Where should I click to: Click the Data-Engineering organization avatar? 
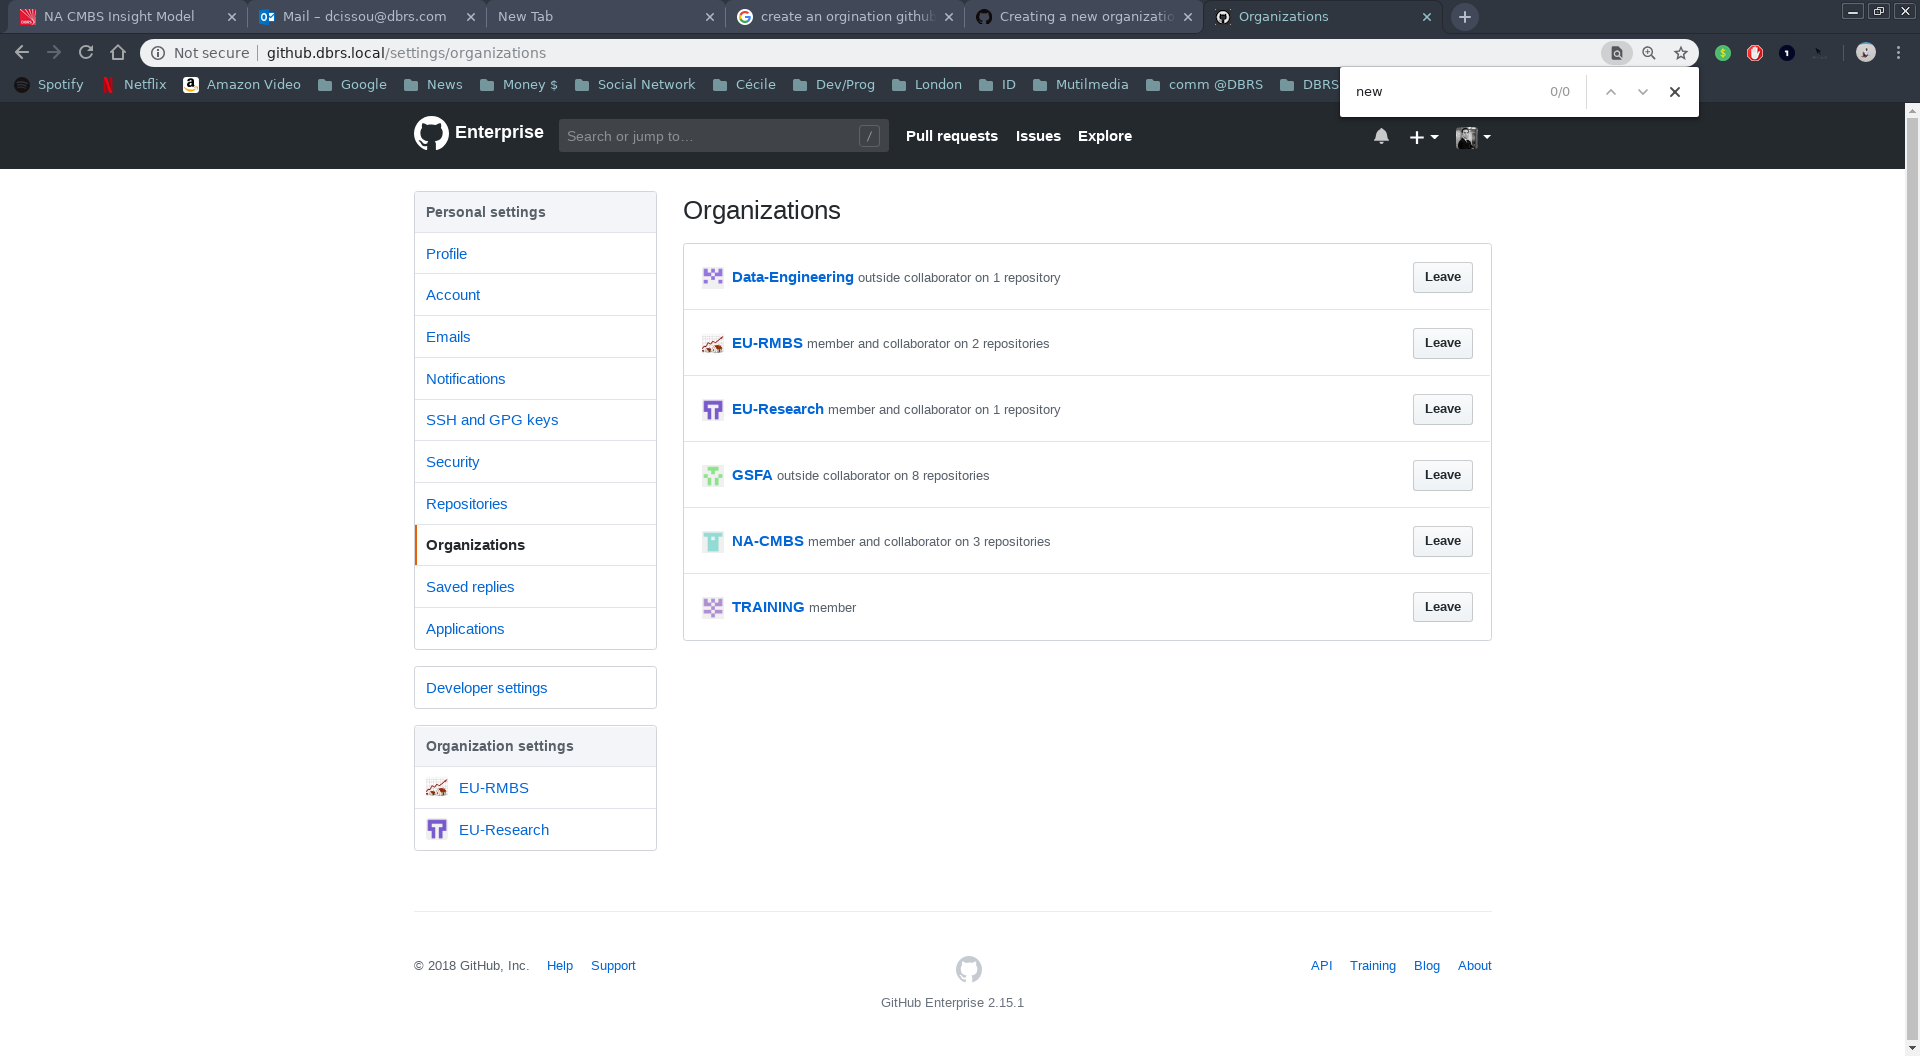pos(712,277)
